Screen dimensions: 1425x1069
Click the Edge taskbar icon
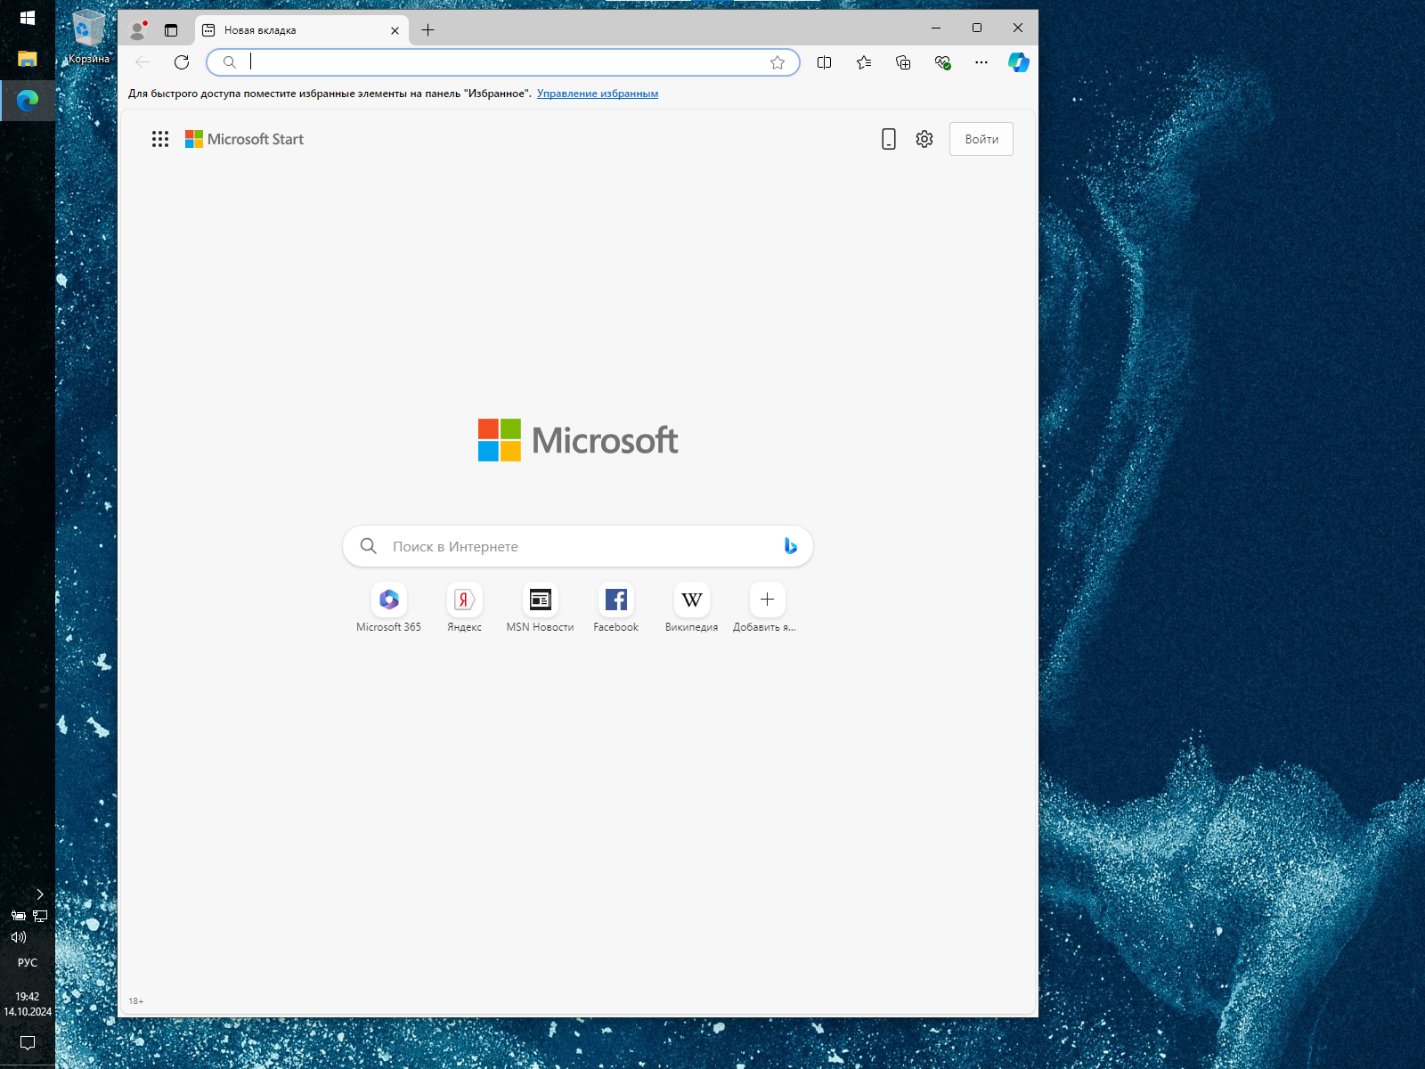pyautogui.click(x=27, y=100)
